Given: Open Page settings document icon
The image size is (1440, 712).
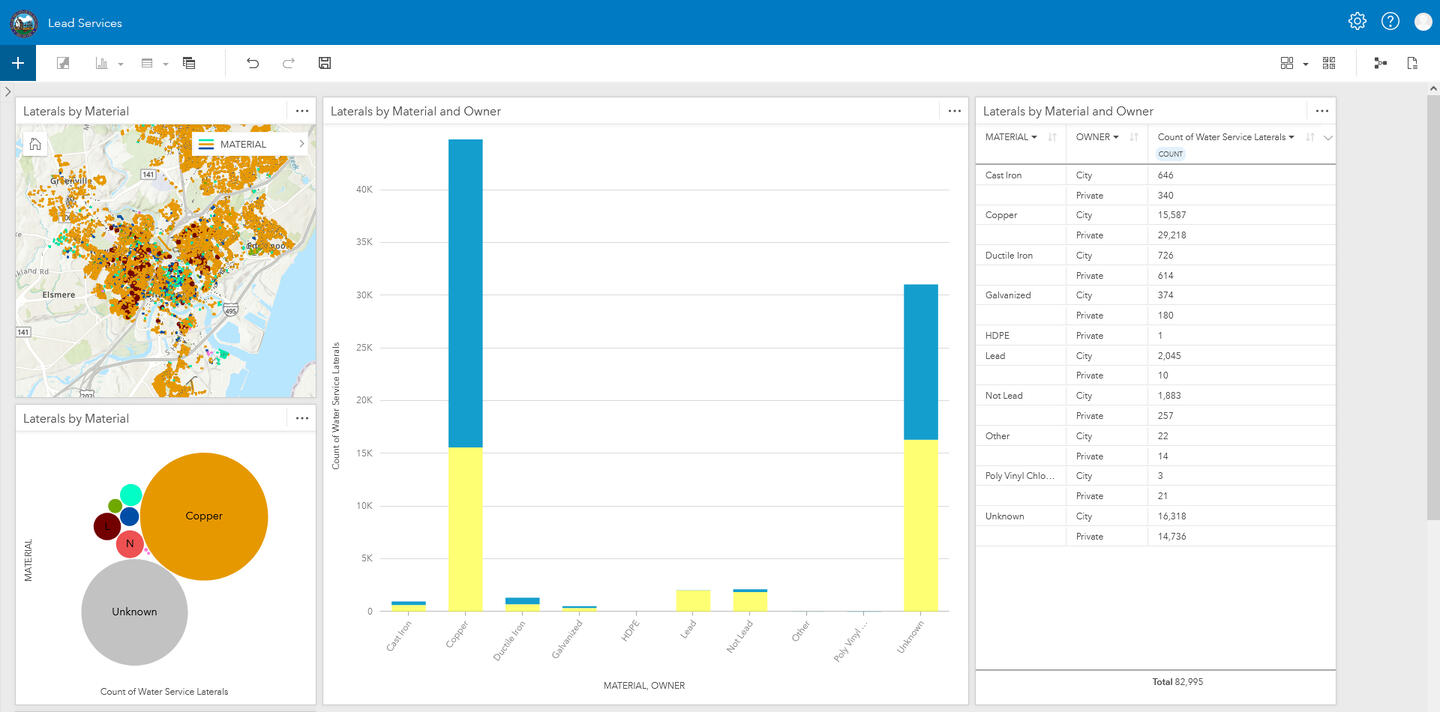Looking at the screenshot, I should (x=1412, y=63).
